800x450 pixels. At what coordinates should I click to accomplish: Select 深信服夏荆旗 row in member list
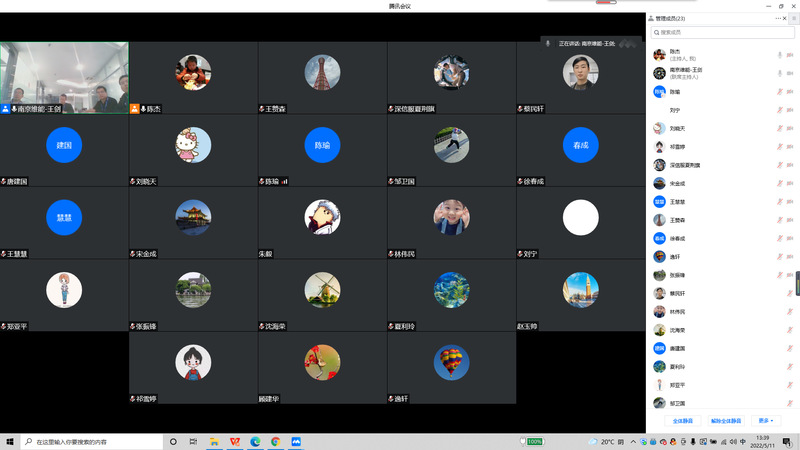(x=722, y=165)
